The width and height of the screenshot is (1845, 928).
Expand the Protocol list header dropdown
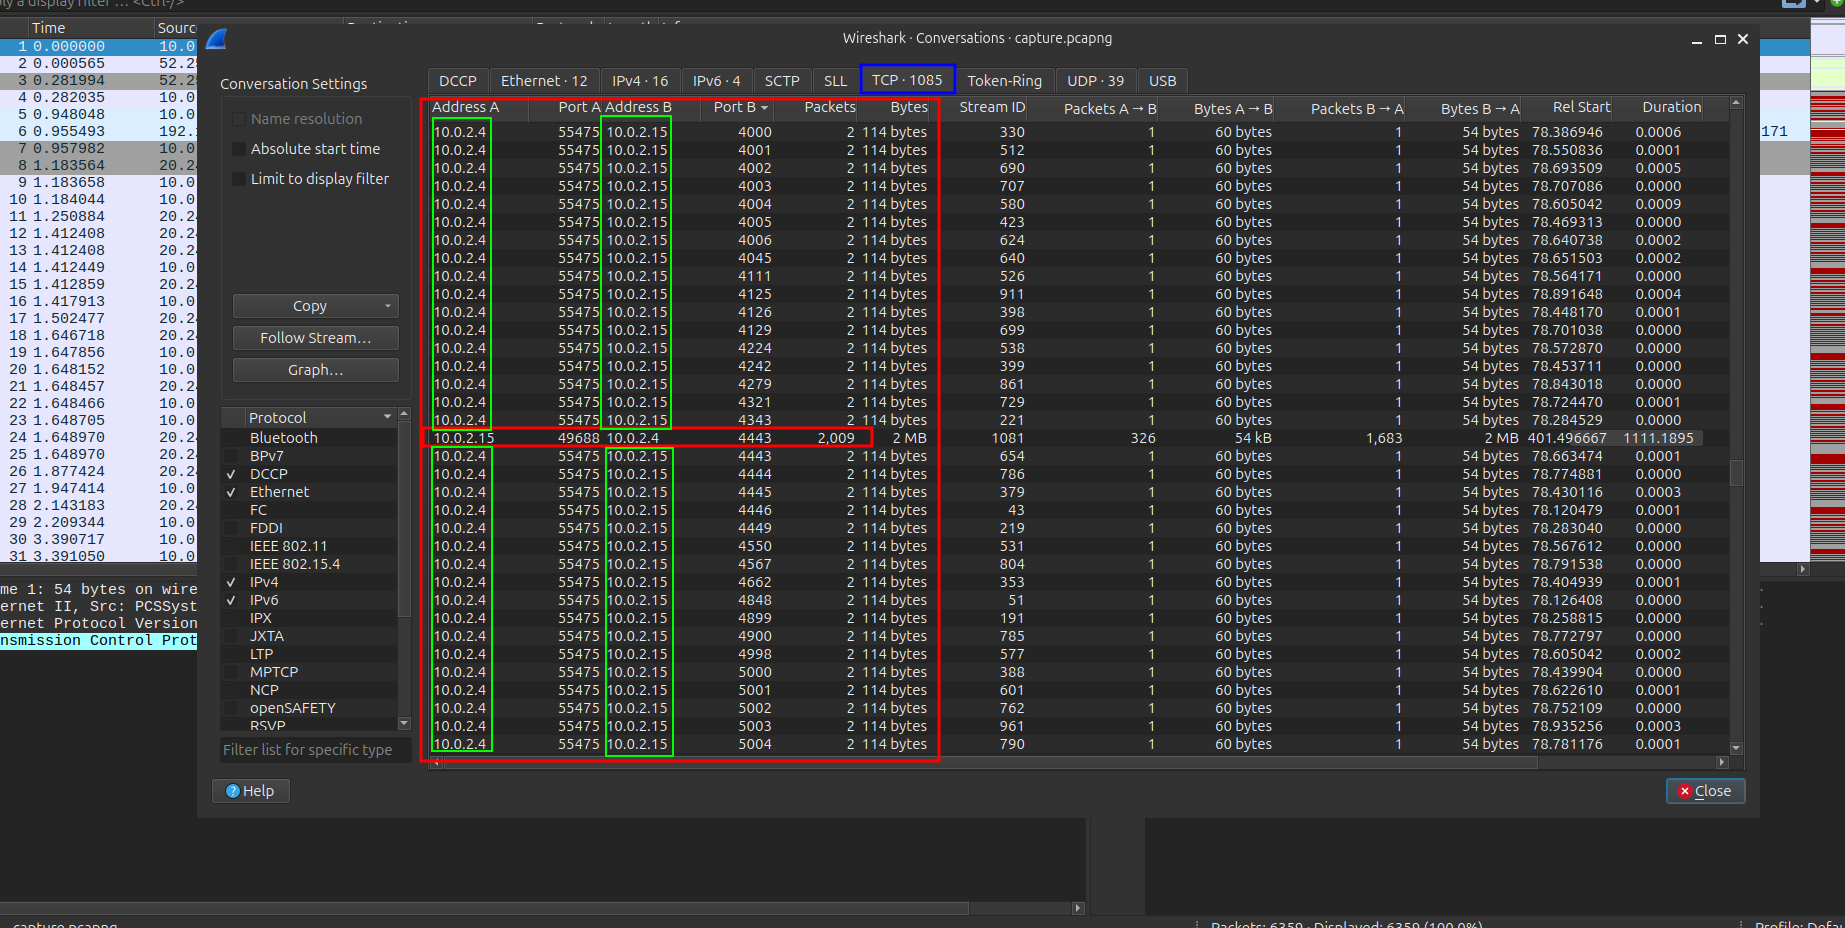pyautogui.click(x=387, y=417)
